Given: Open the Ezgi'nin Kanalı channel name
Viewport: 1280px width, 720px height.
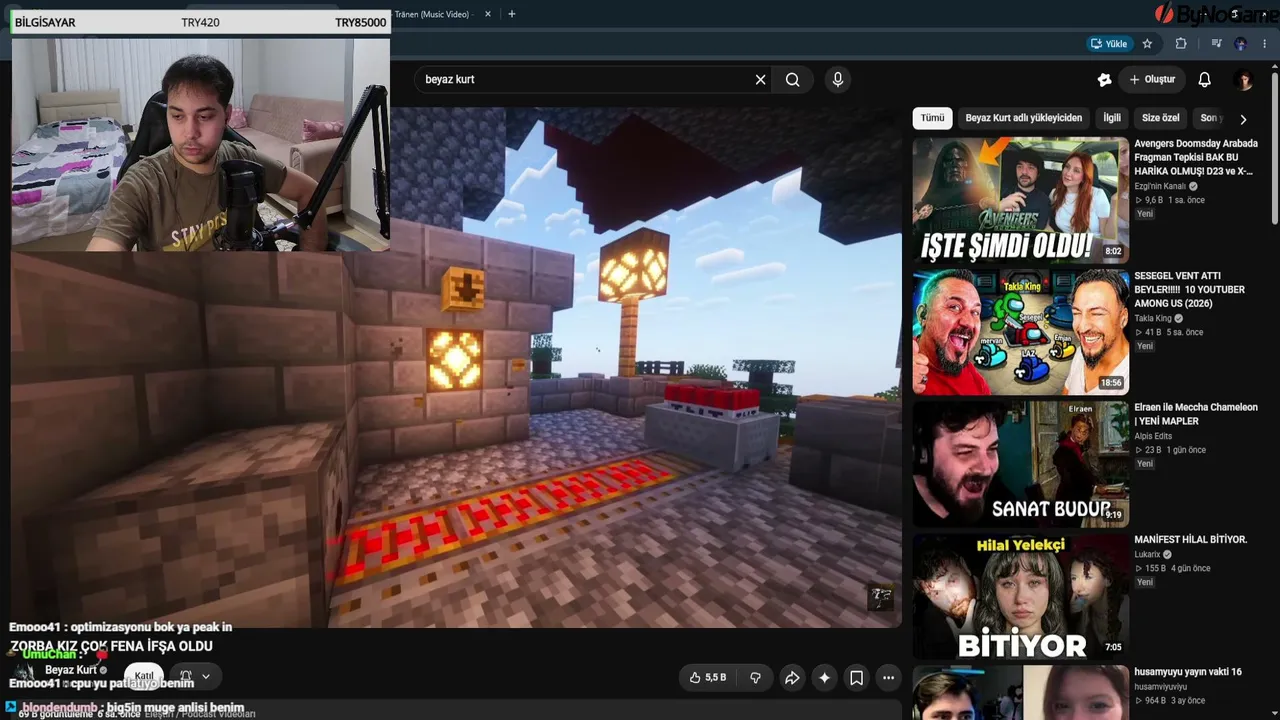Looking at the screenshot, I should 1160,186.
